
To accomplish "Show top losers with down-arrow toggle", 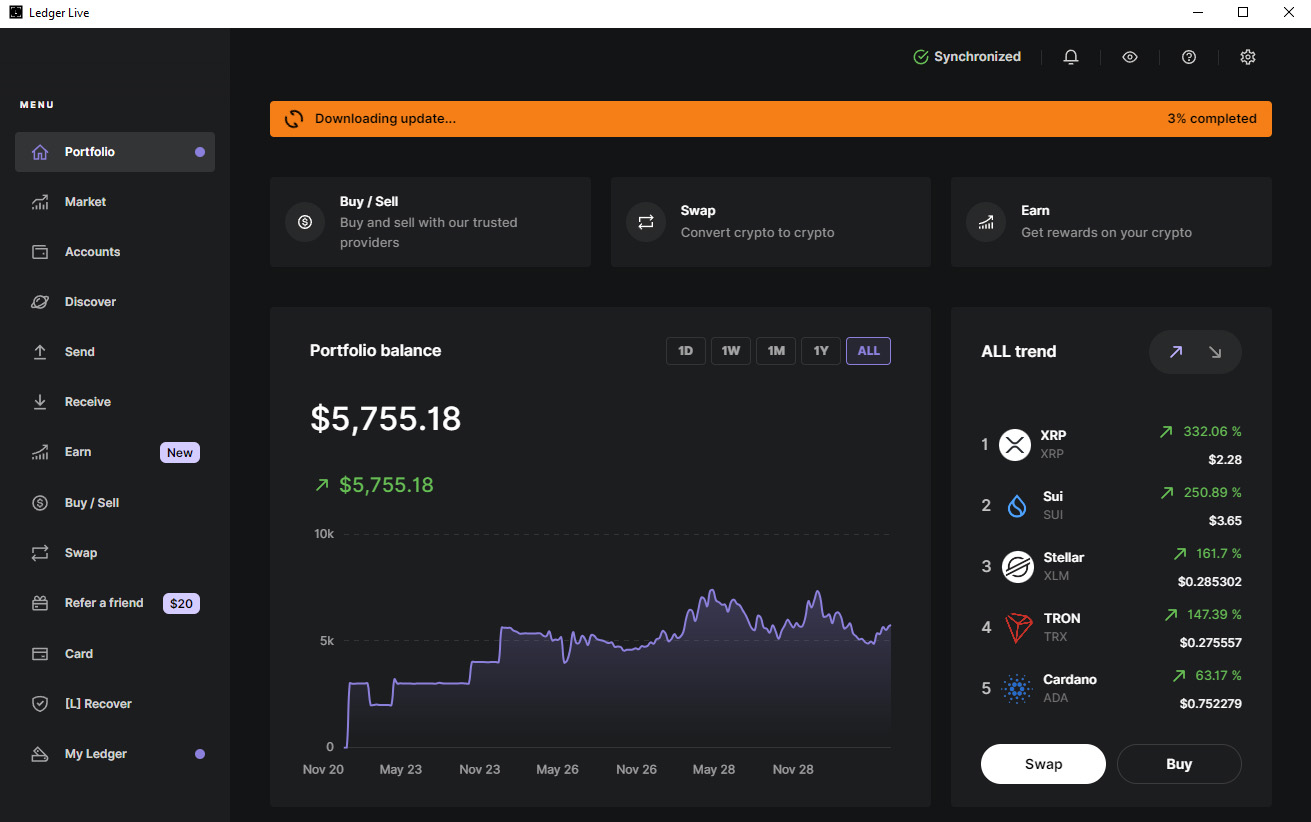I will point(1215,352).
